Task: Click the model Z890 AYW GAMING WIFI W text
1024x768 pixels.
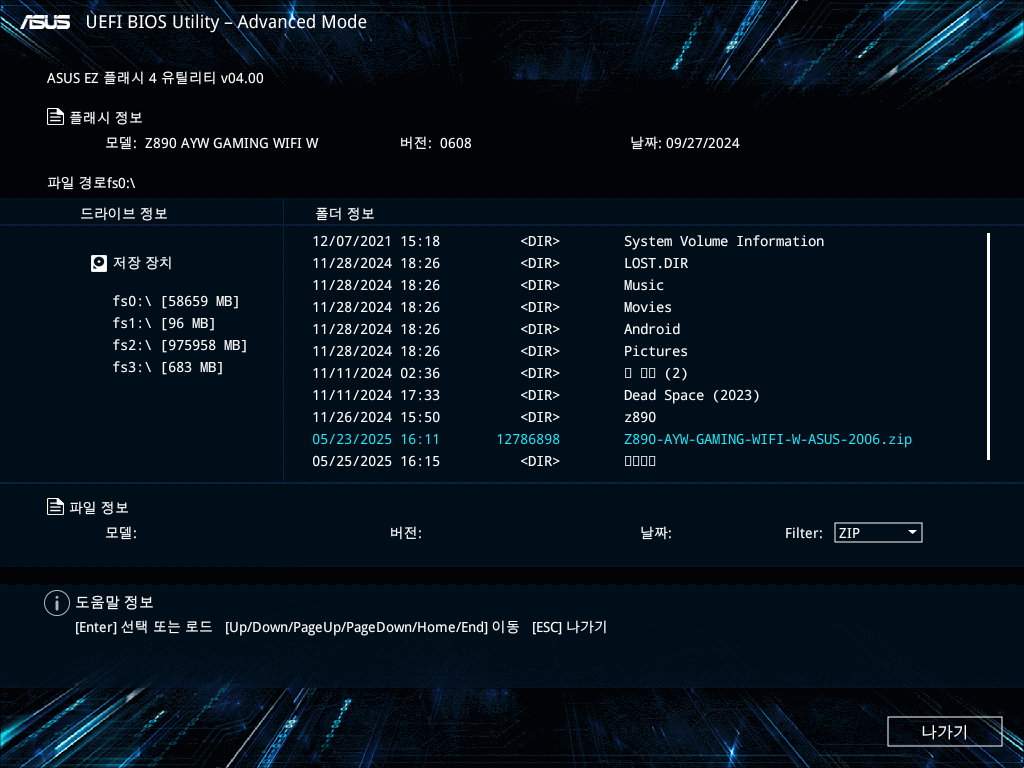Action: pos(231,143)
